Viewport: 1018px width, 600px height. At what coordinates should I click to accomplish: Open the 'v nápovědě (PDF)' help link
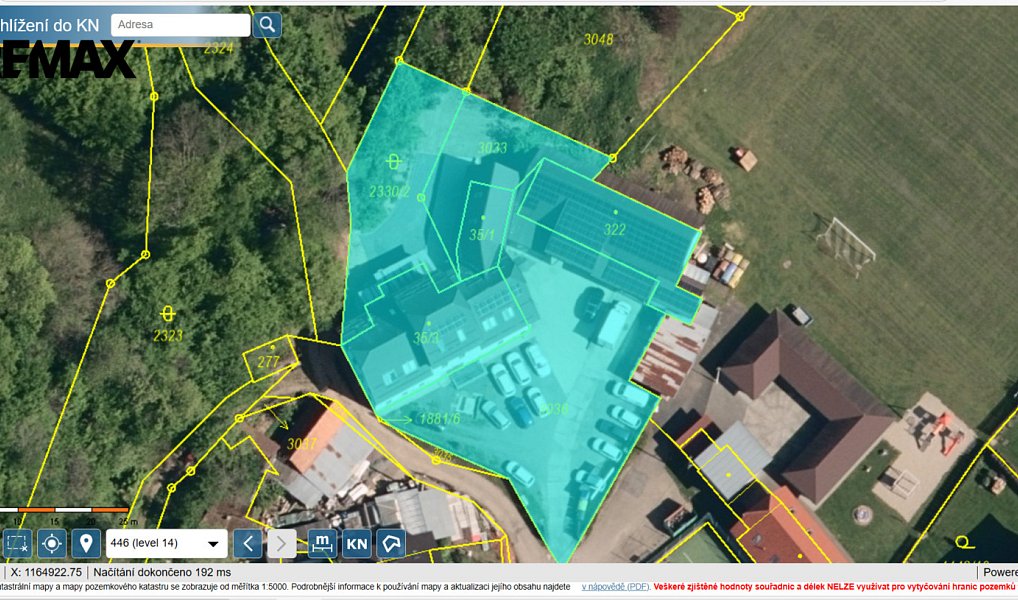pyautogui.click(x=615, y=587)
